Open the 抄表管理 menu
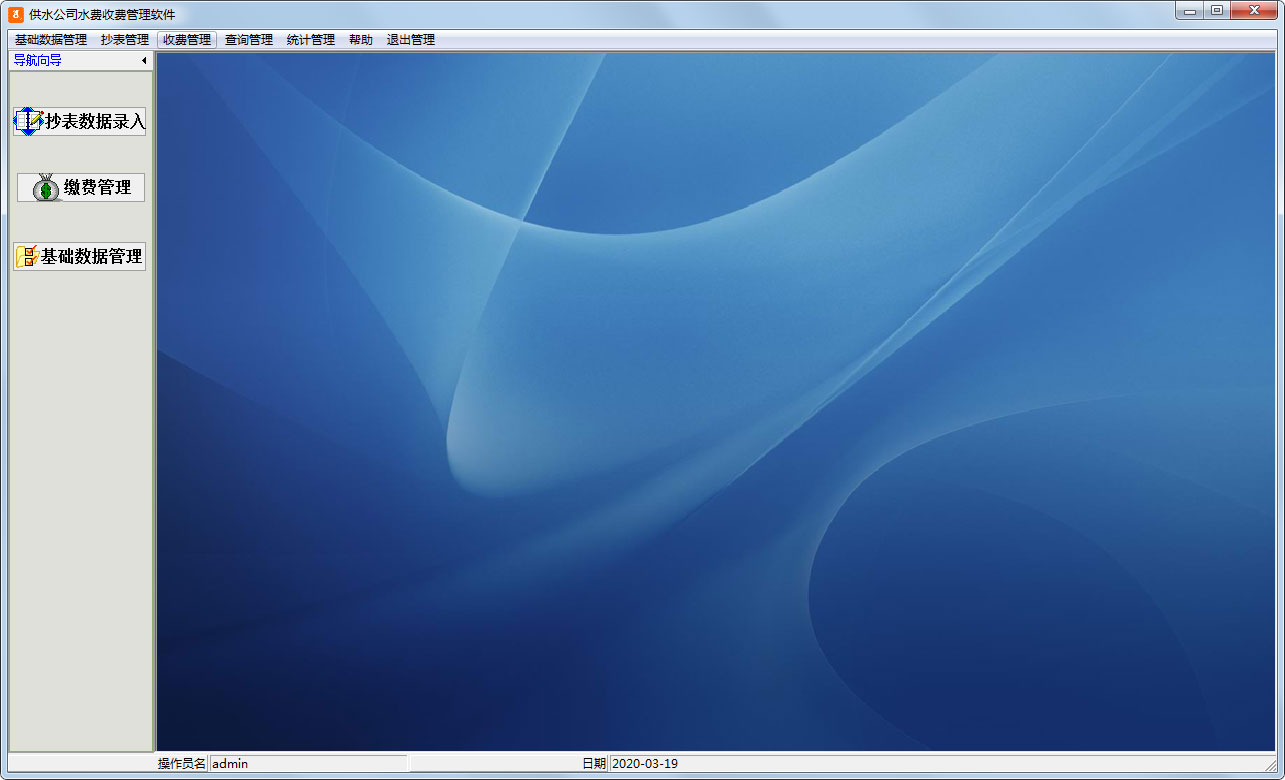1285x780 pixels. [x=124, y=40]
